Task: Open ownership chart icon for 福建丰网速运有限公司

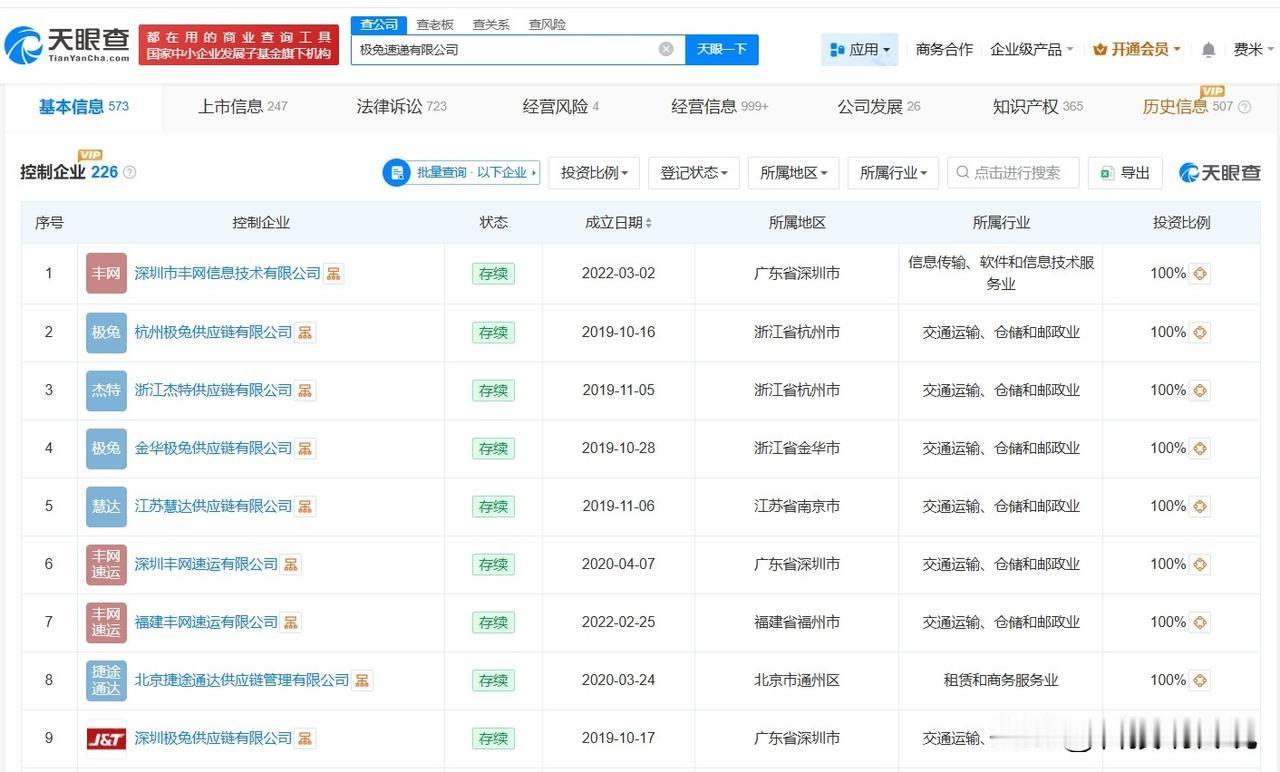Action: pos(291,622)
